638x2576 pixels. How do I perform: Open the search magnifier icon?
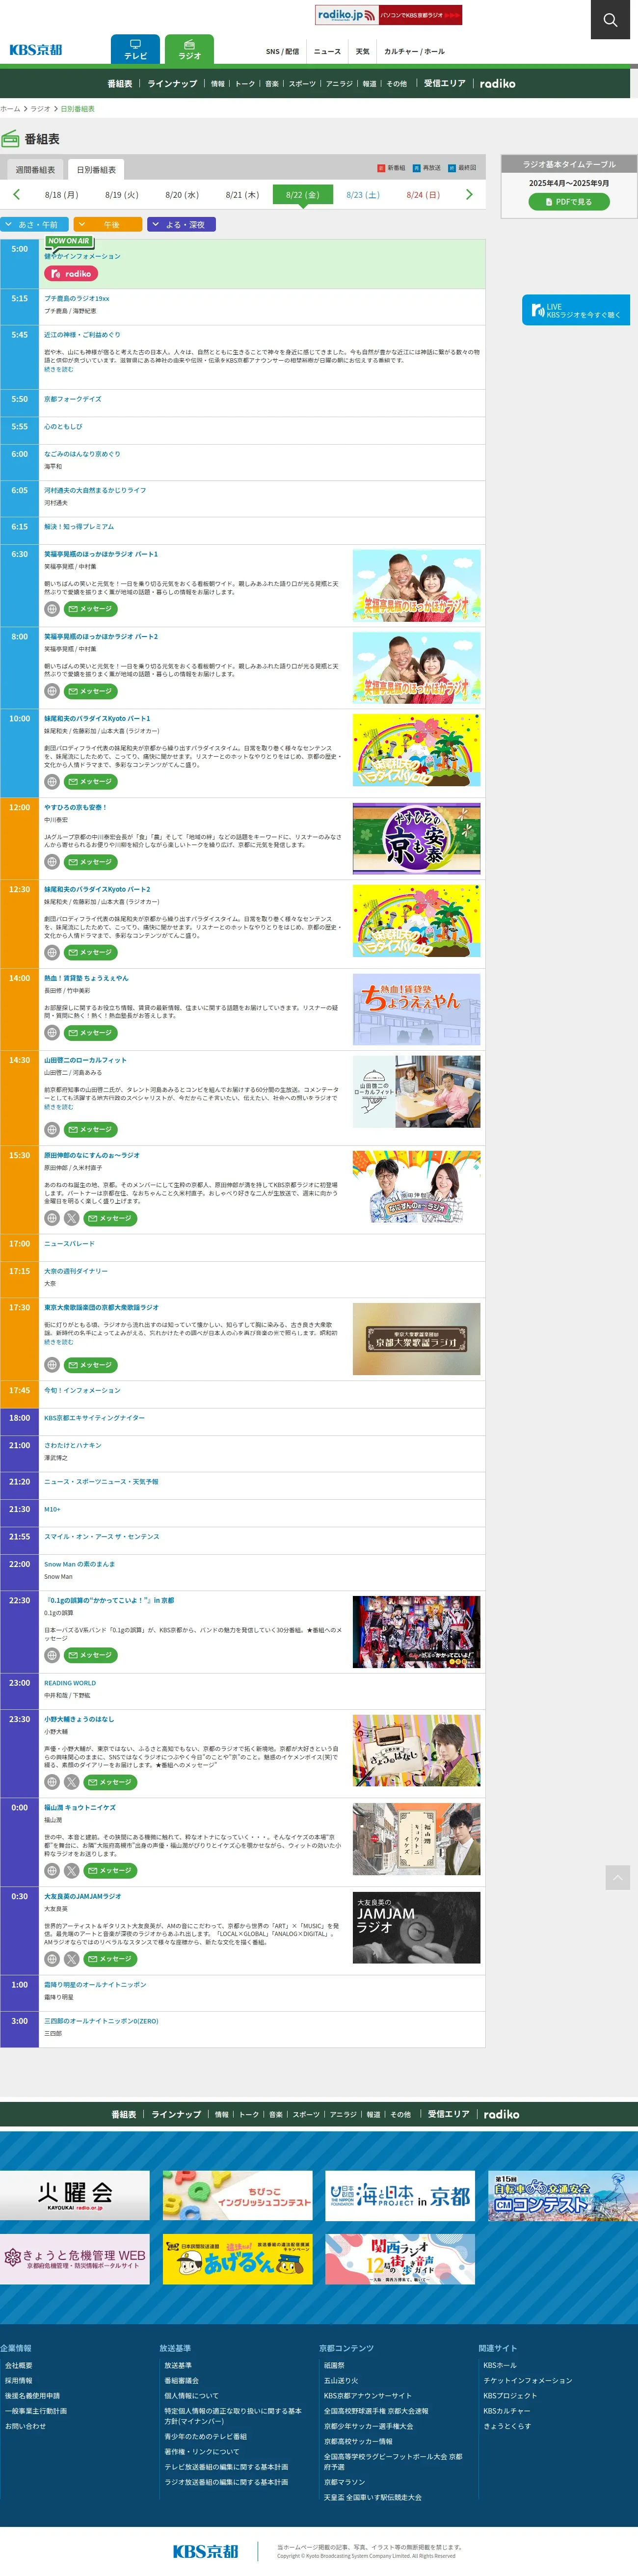coord(610,20)
